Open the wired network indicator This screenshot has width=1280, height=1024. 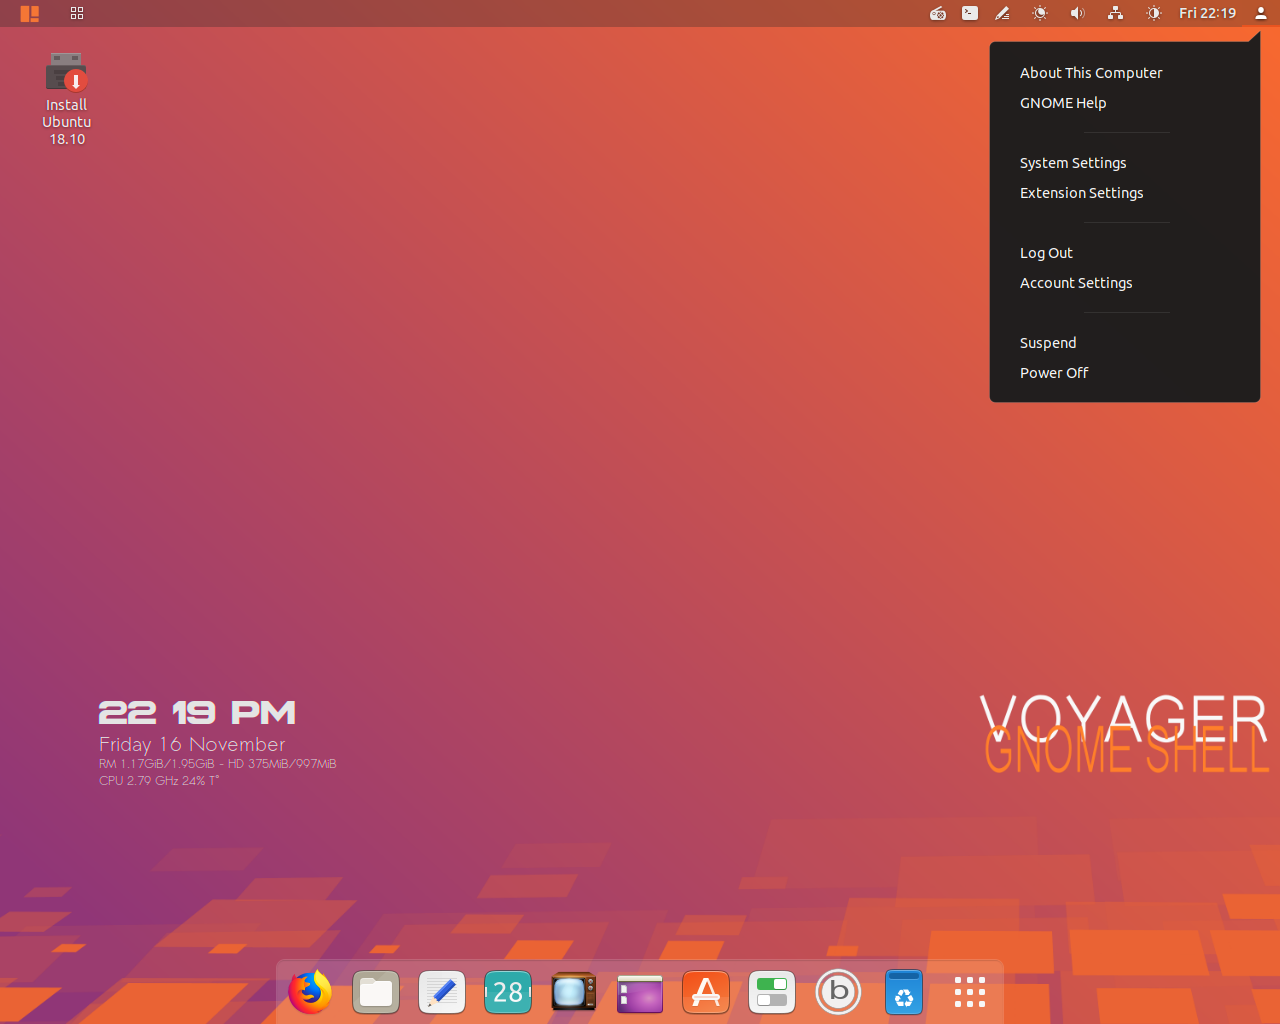tap(1115, 13)
